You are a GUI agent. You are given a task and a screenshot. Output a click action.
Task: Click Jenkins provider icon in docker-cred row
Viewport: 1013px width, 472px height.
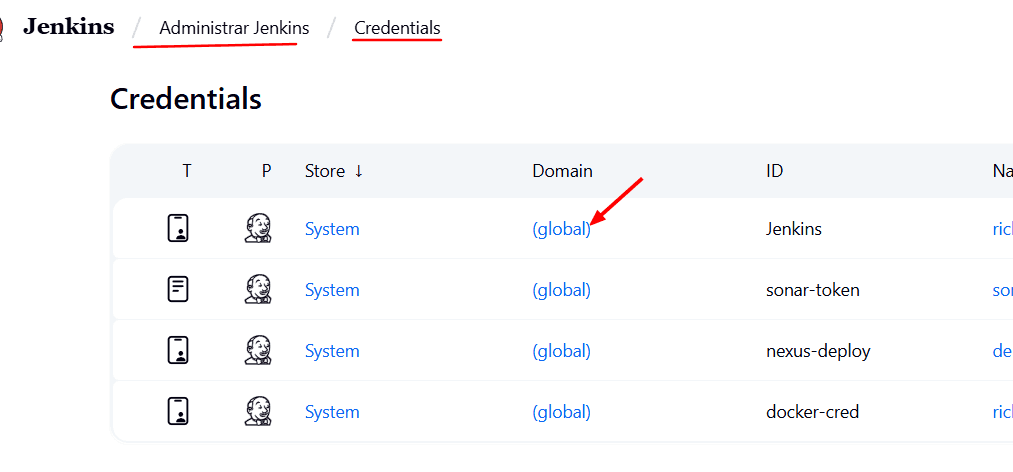(x=258, y=411)
